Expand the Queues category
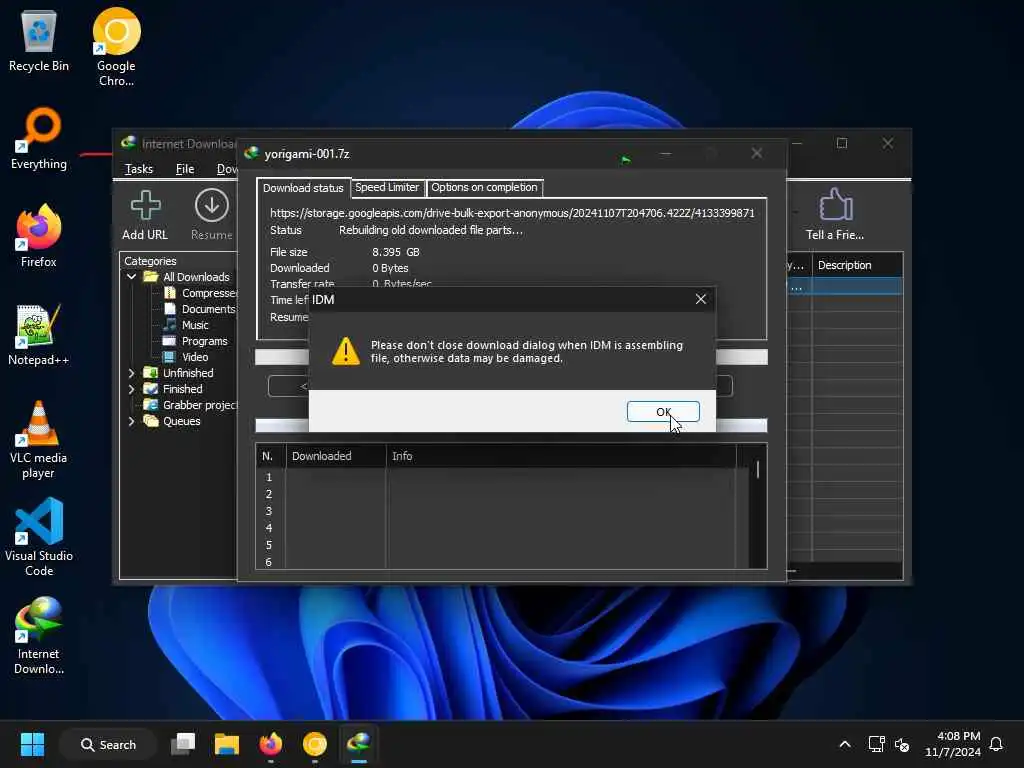The height and width of the screenshot is (768, 1024). click(x=131, y=421)
